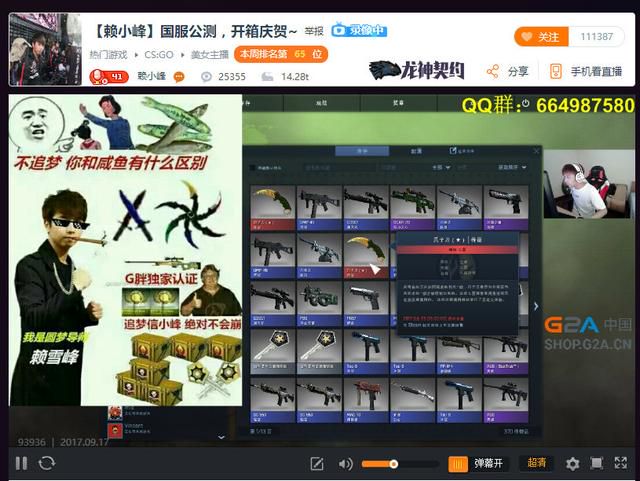Select the Desert Eagle pistol item
Image resolution: width=640 pixels, height=481 pixels.
tap(506, 208)
